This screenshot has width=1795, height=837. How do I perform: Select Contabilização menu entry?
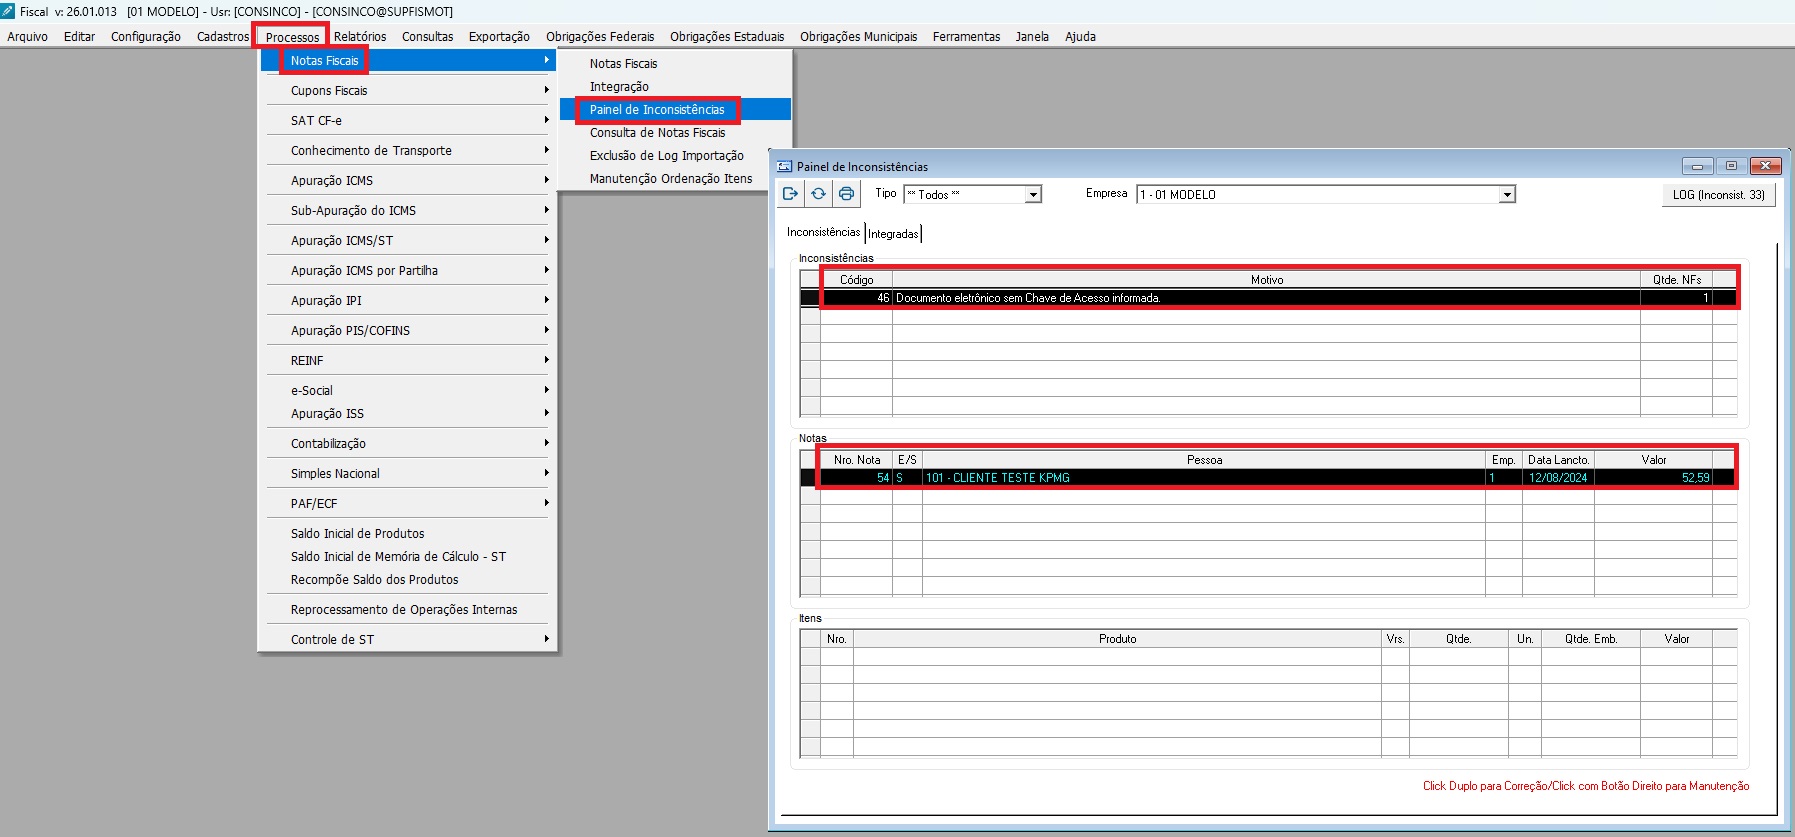pyautogui.click(x=408, y=443)
